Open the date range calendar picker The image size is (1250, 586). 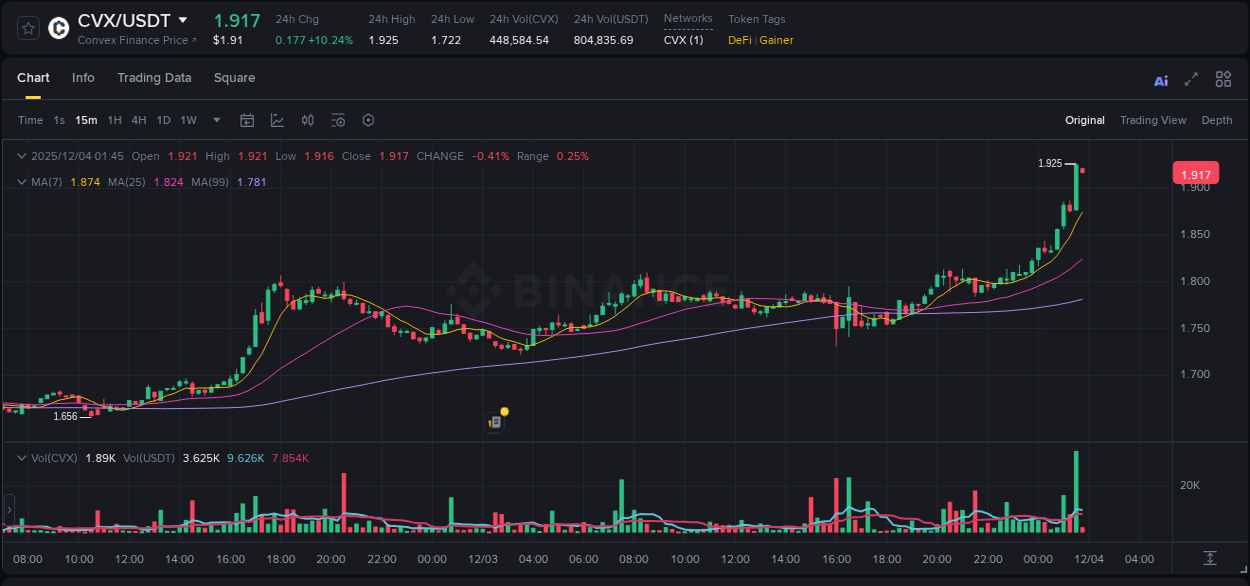[x=247, y=120]
